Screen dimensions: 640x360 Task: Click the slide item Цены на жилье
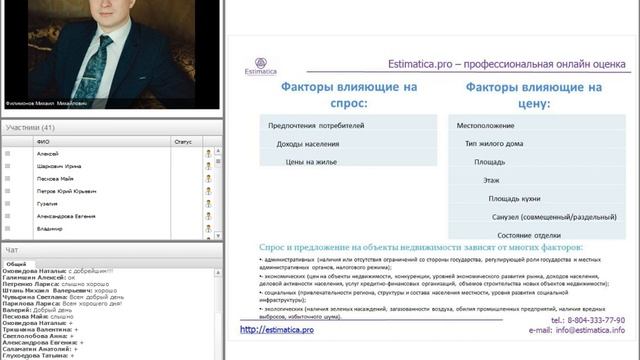(311, 162)
